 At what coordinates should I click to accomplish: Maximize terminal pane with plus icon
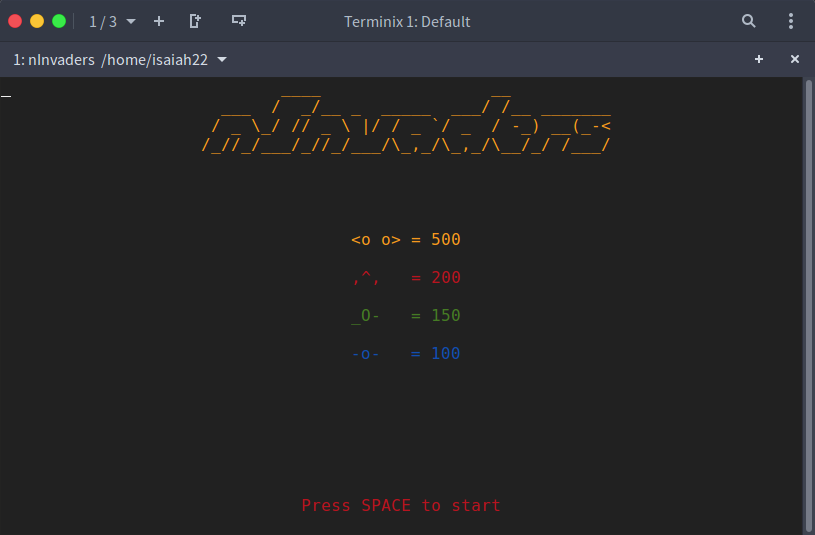click(759, 59)
